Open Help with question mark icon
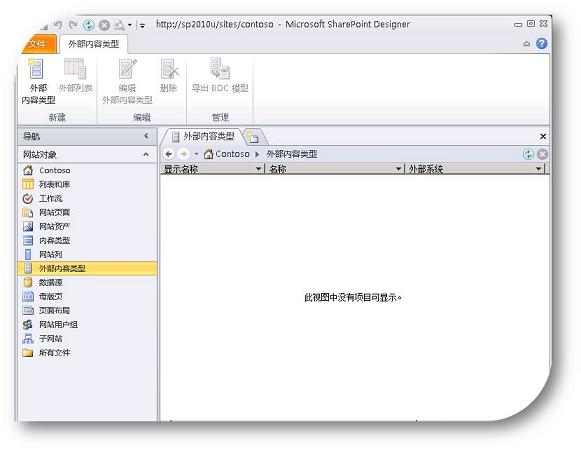The height and width of the screenshot is (450, 581). [541, 44]
